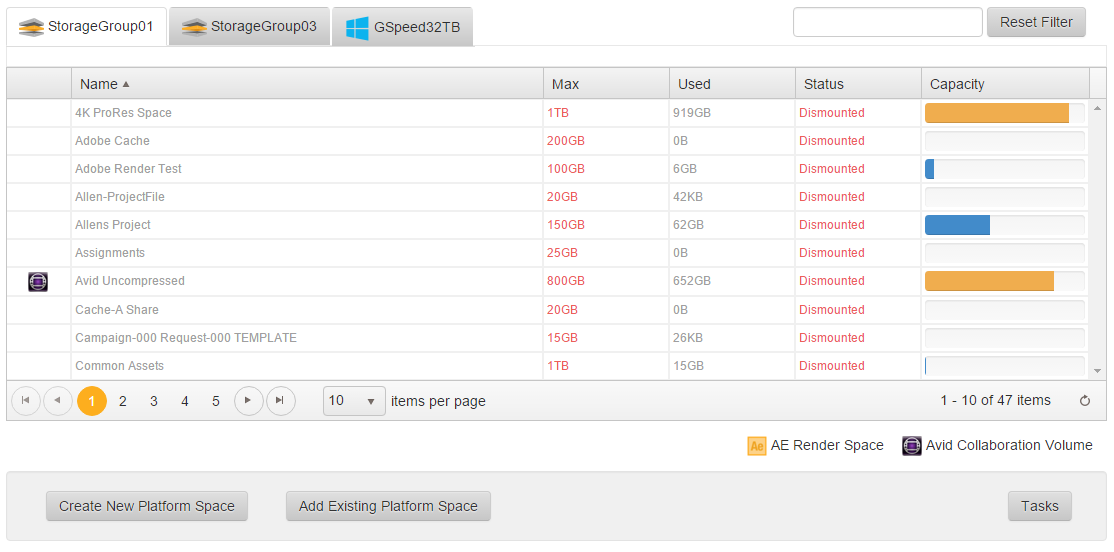1114x552 pixels.
Task: Go to page 3
Action: coord(153,401)
